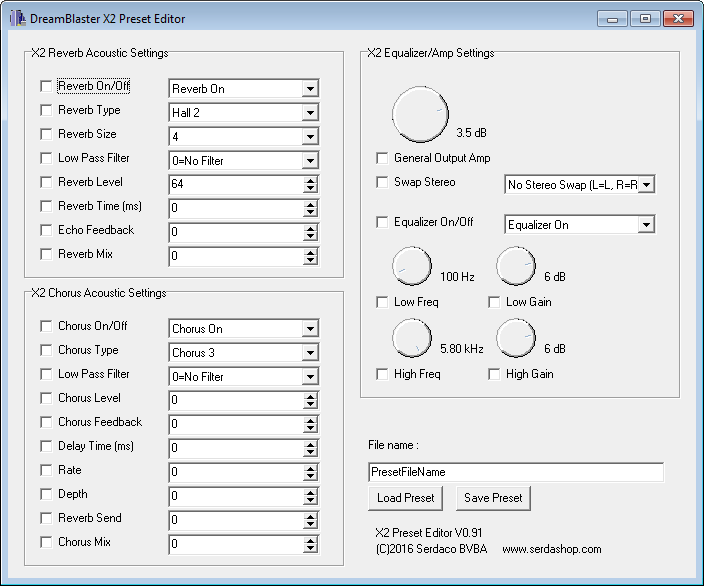Viewport: 704px width, 586px height.
Task: Click the General Output Amp knob
Action: point(420,113)
